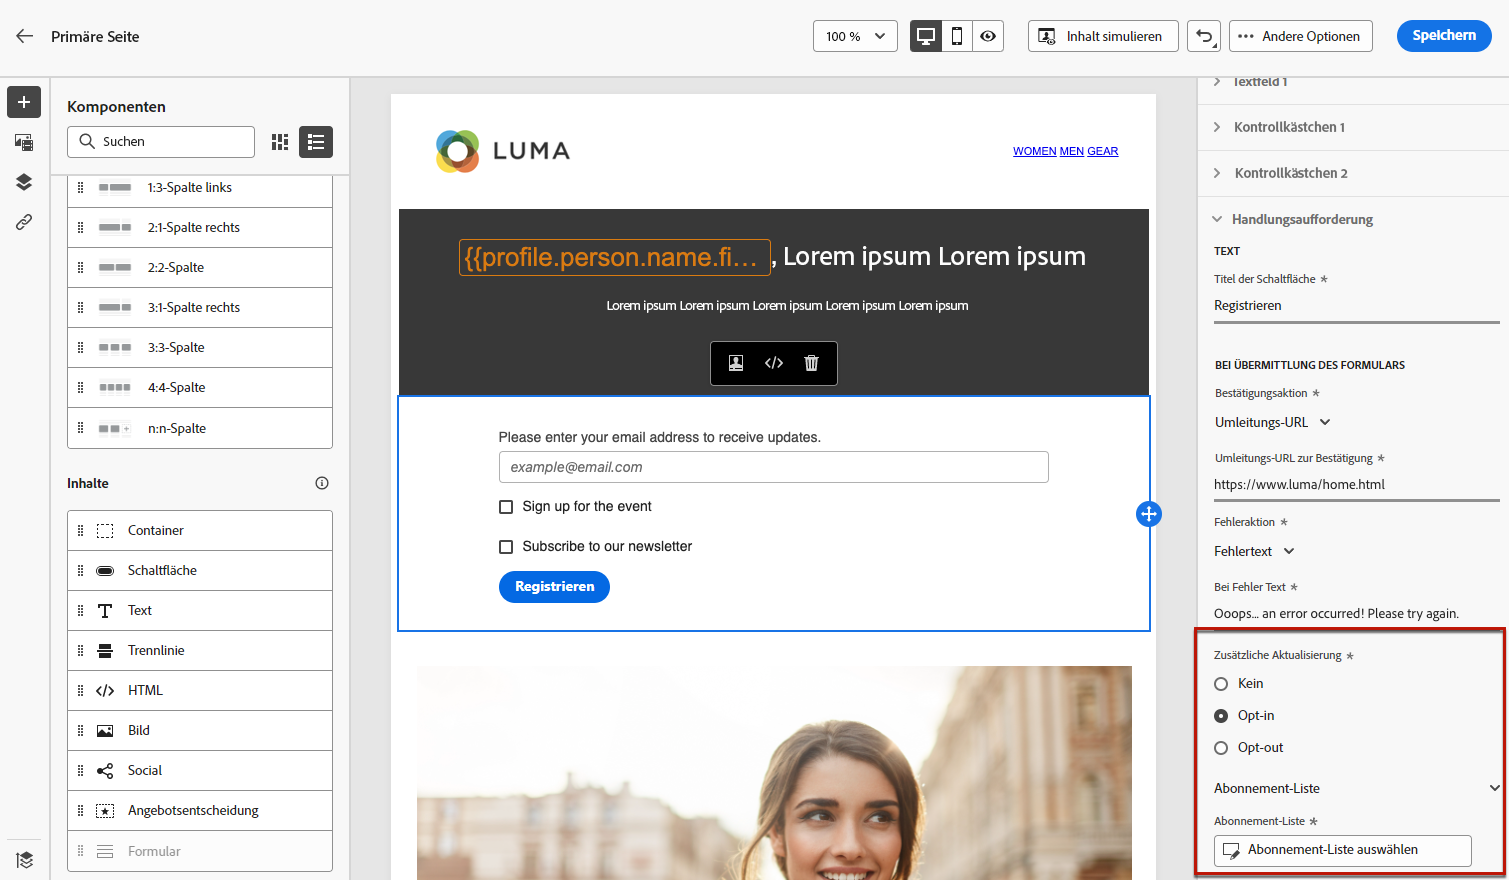Open the asset picker sidebar icon
This screenshot has height=880, width=1509.
tap(24, 142)
